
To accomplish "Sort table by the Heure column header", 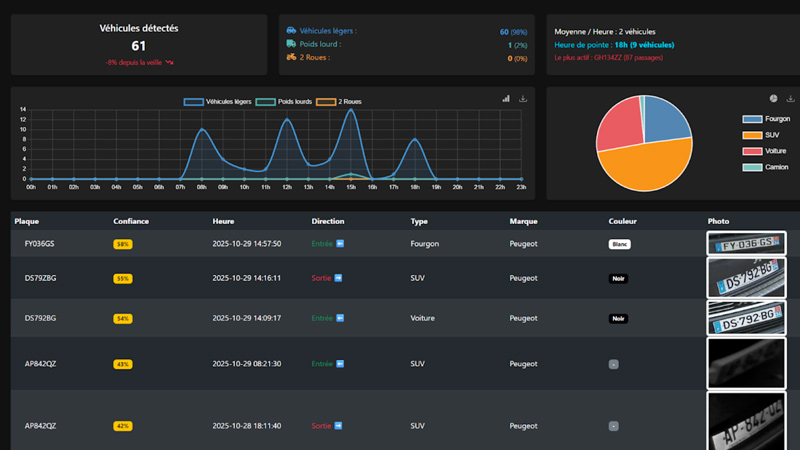I will point(223,221).
